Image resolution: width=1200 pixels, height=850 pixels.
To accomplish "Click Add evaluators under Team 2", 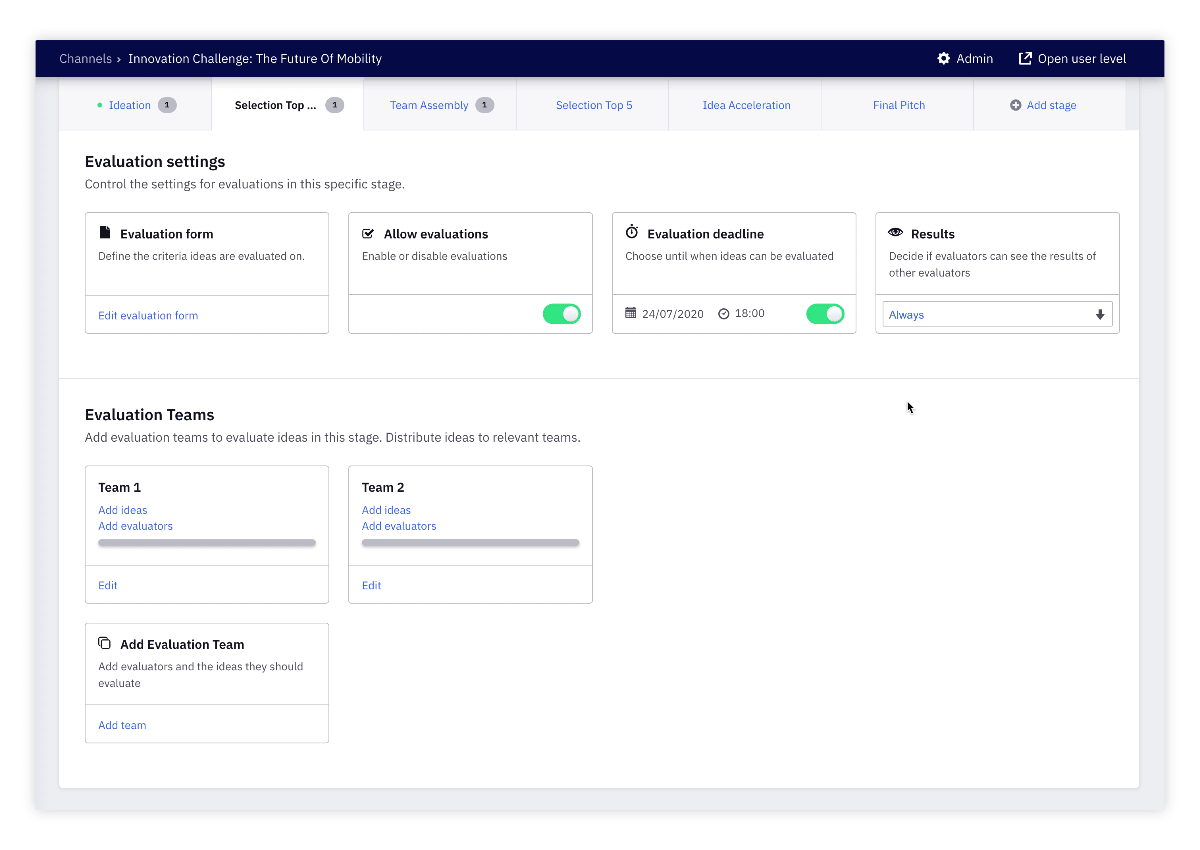I will (x=399, y=526).
